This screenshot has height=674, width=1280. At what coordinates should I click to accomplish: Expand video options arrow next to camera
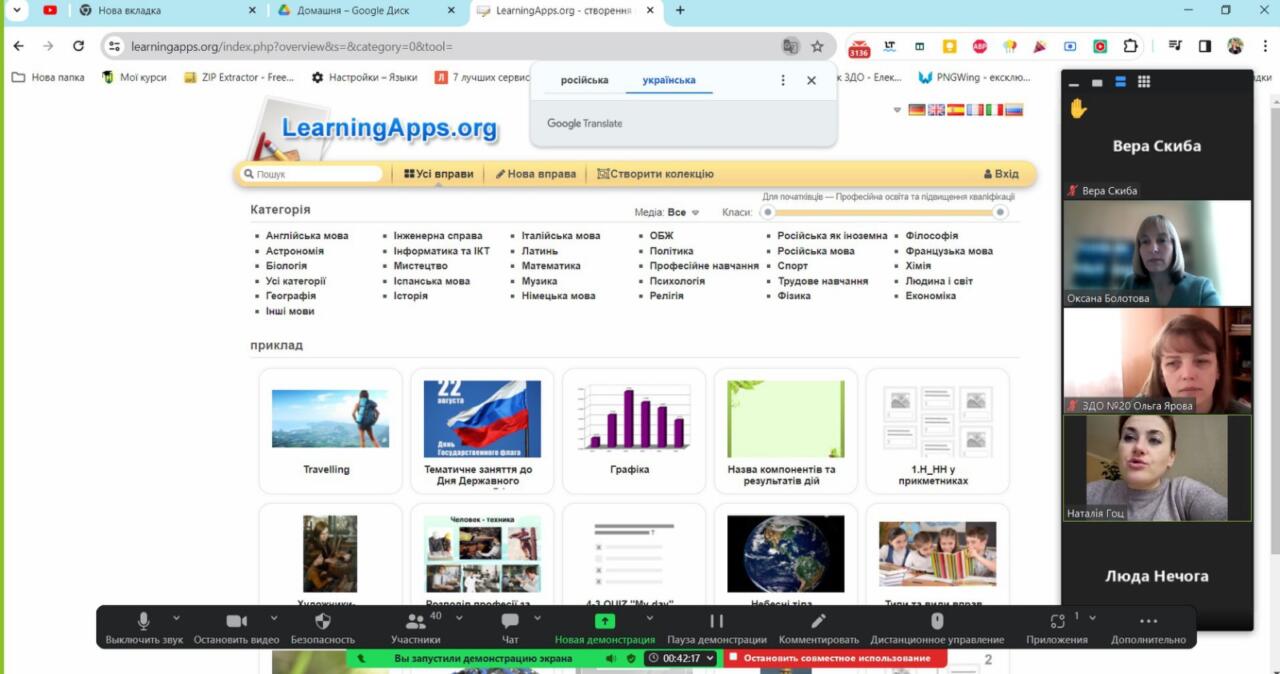pyautogui.click(x=274, y=618)
